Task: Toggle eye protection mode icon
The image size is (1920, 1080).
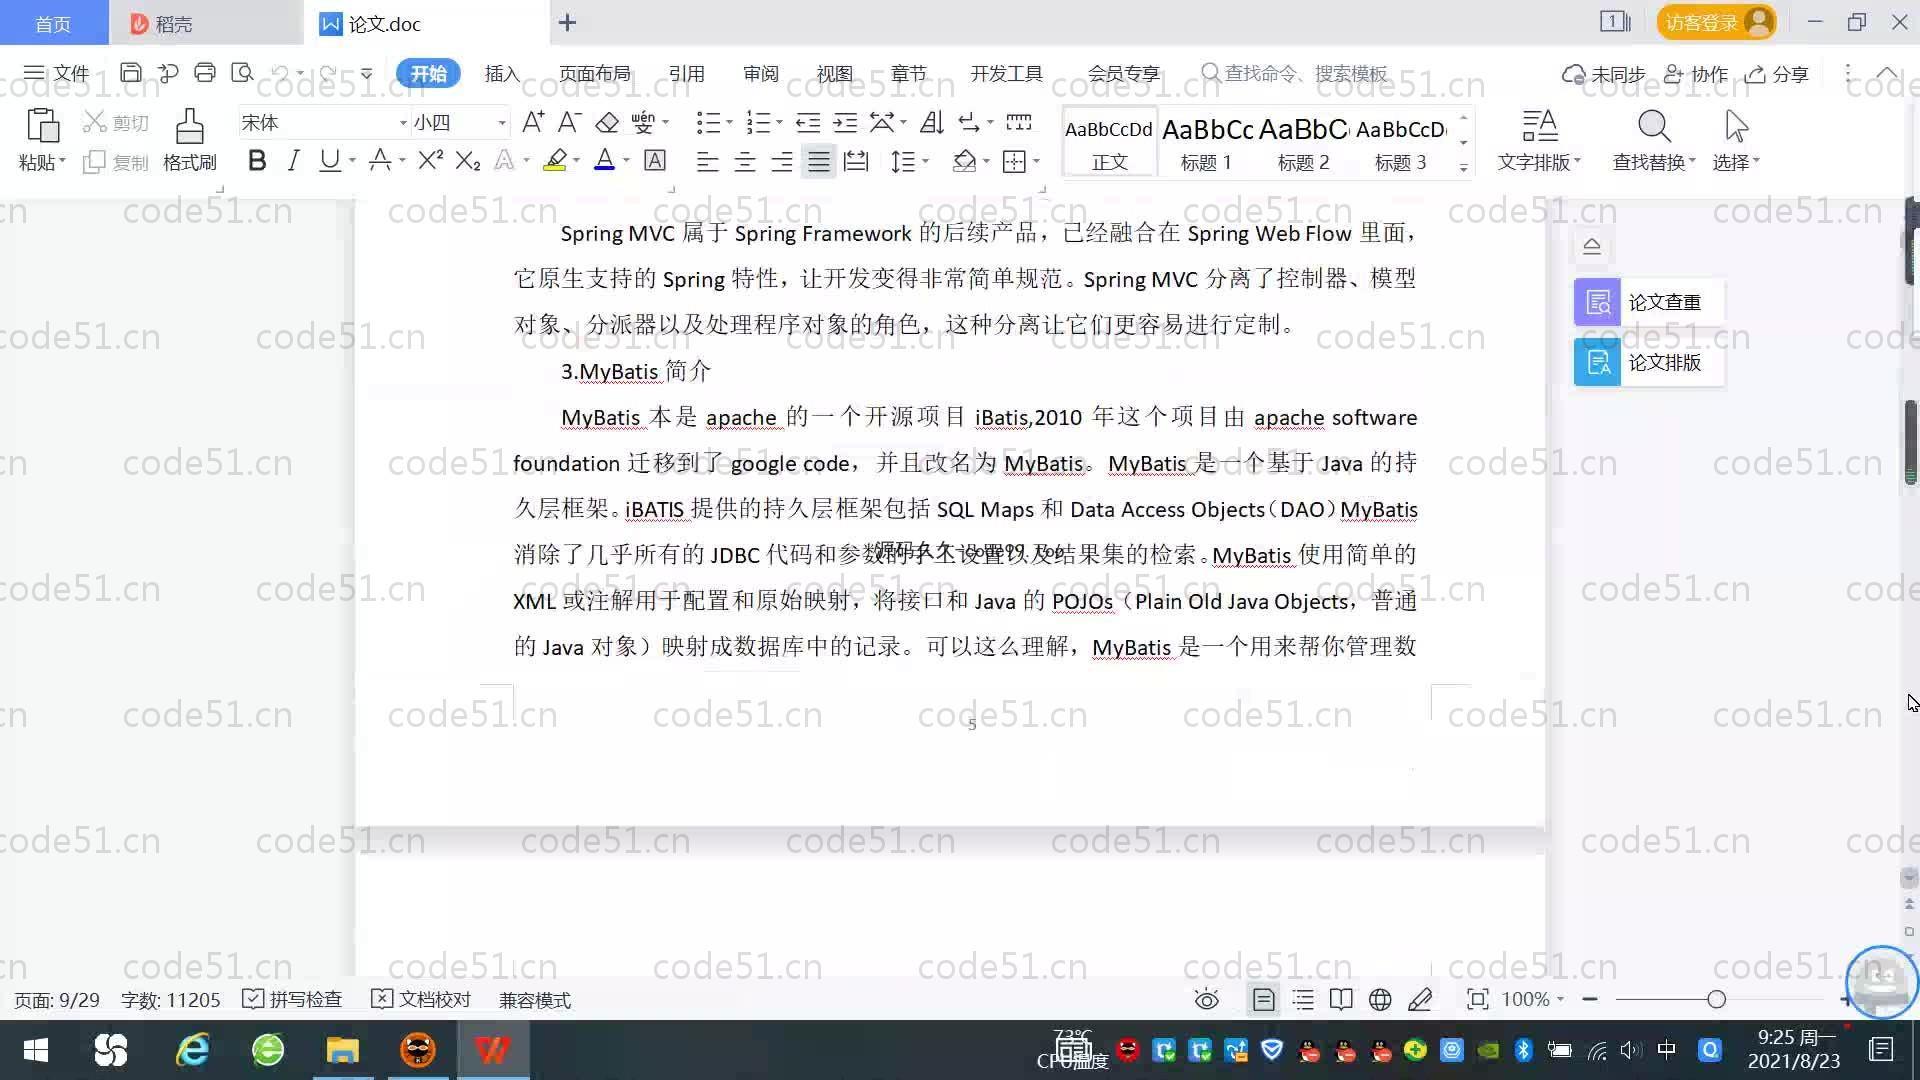Action: (1207, 999)
